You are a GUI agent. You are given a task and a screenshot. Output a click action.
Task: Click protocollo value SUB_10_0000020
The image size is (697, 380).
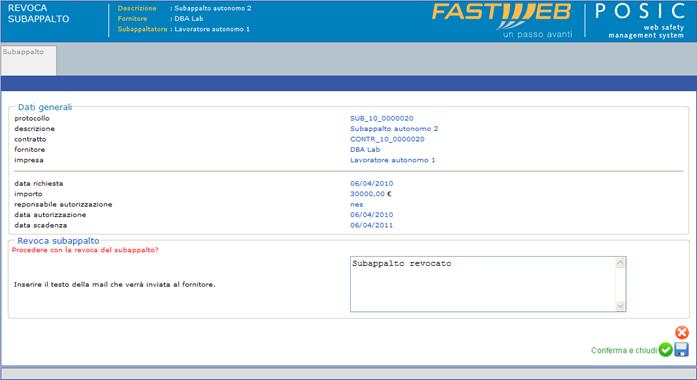(381, 118)
